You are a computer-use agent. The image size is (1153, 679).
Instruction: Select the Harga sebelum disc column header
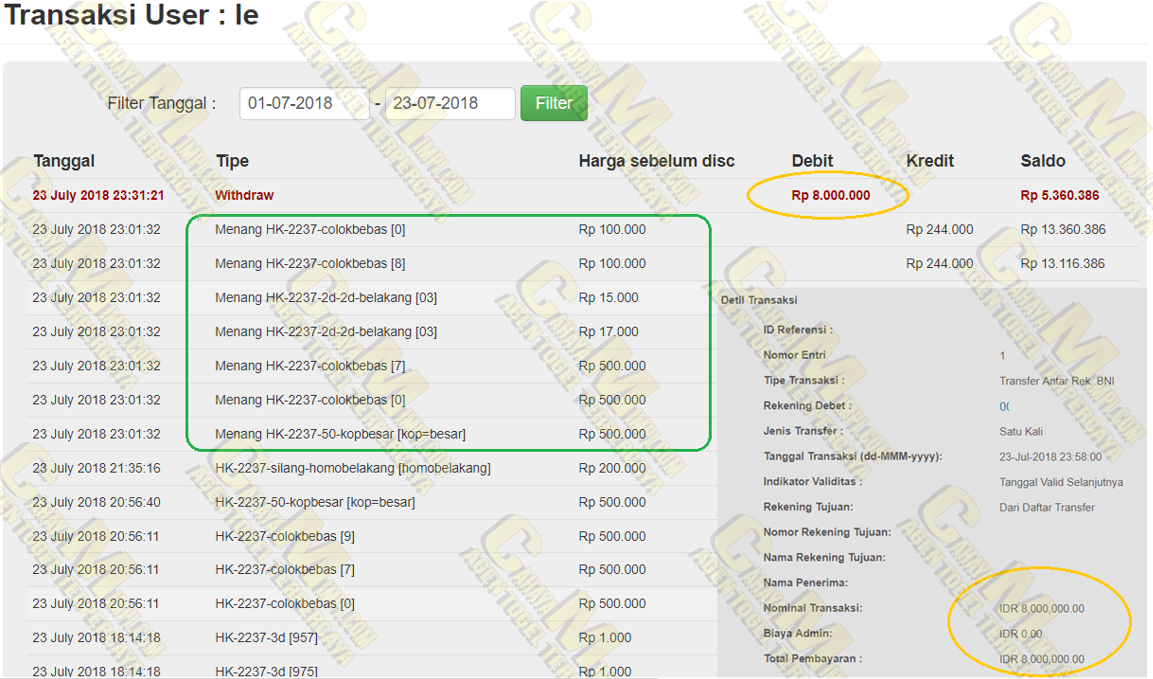tap(656, 161)
